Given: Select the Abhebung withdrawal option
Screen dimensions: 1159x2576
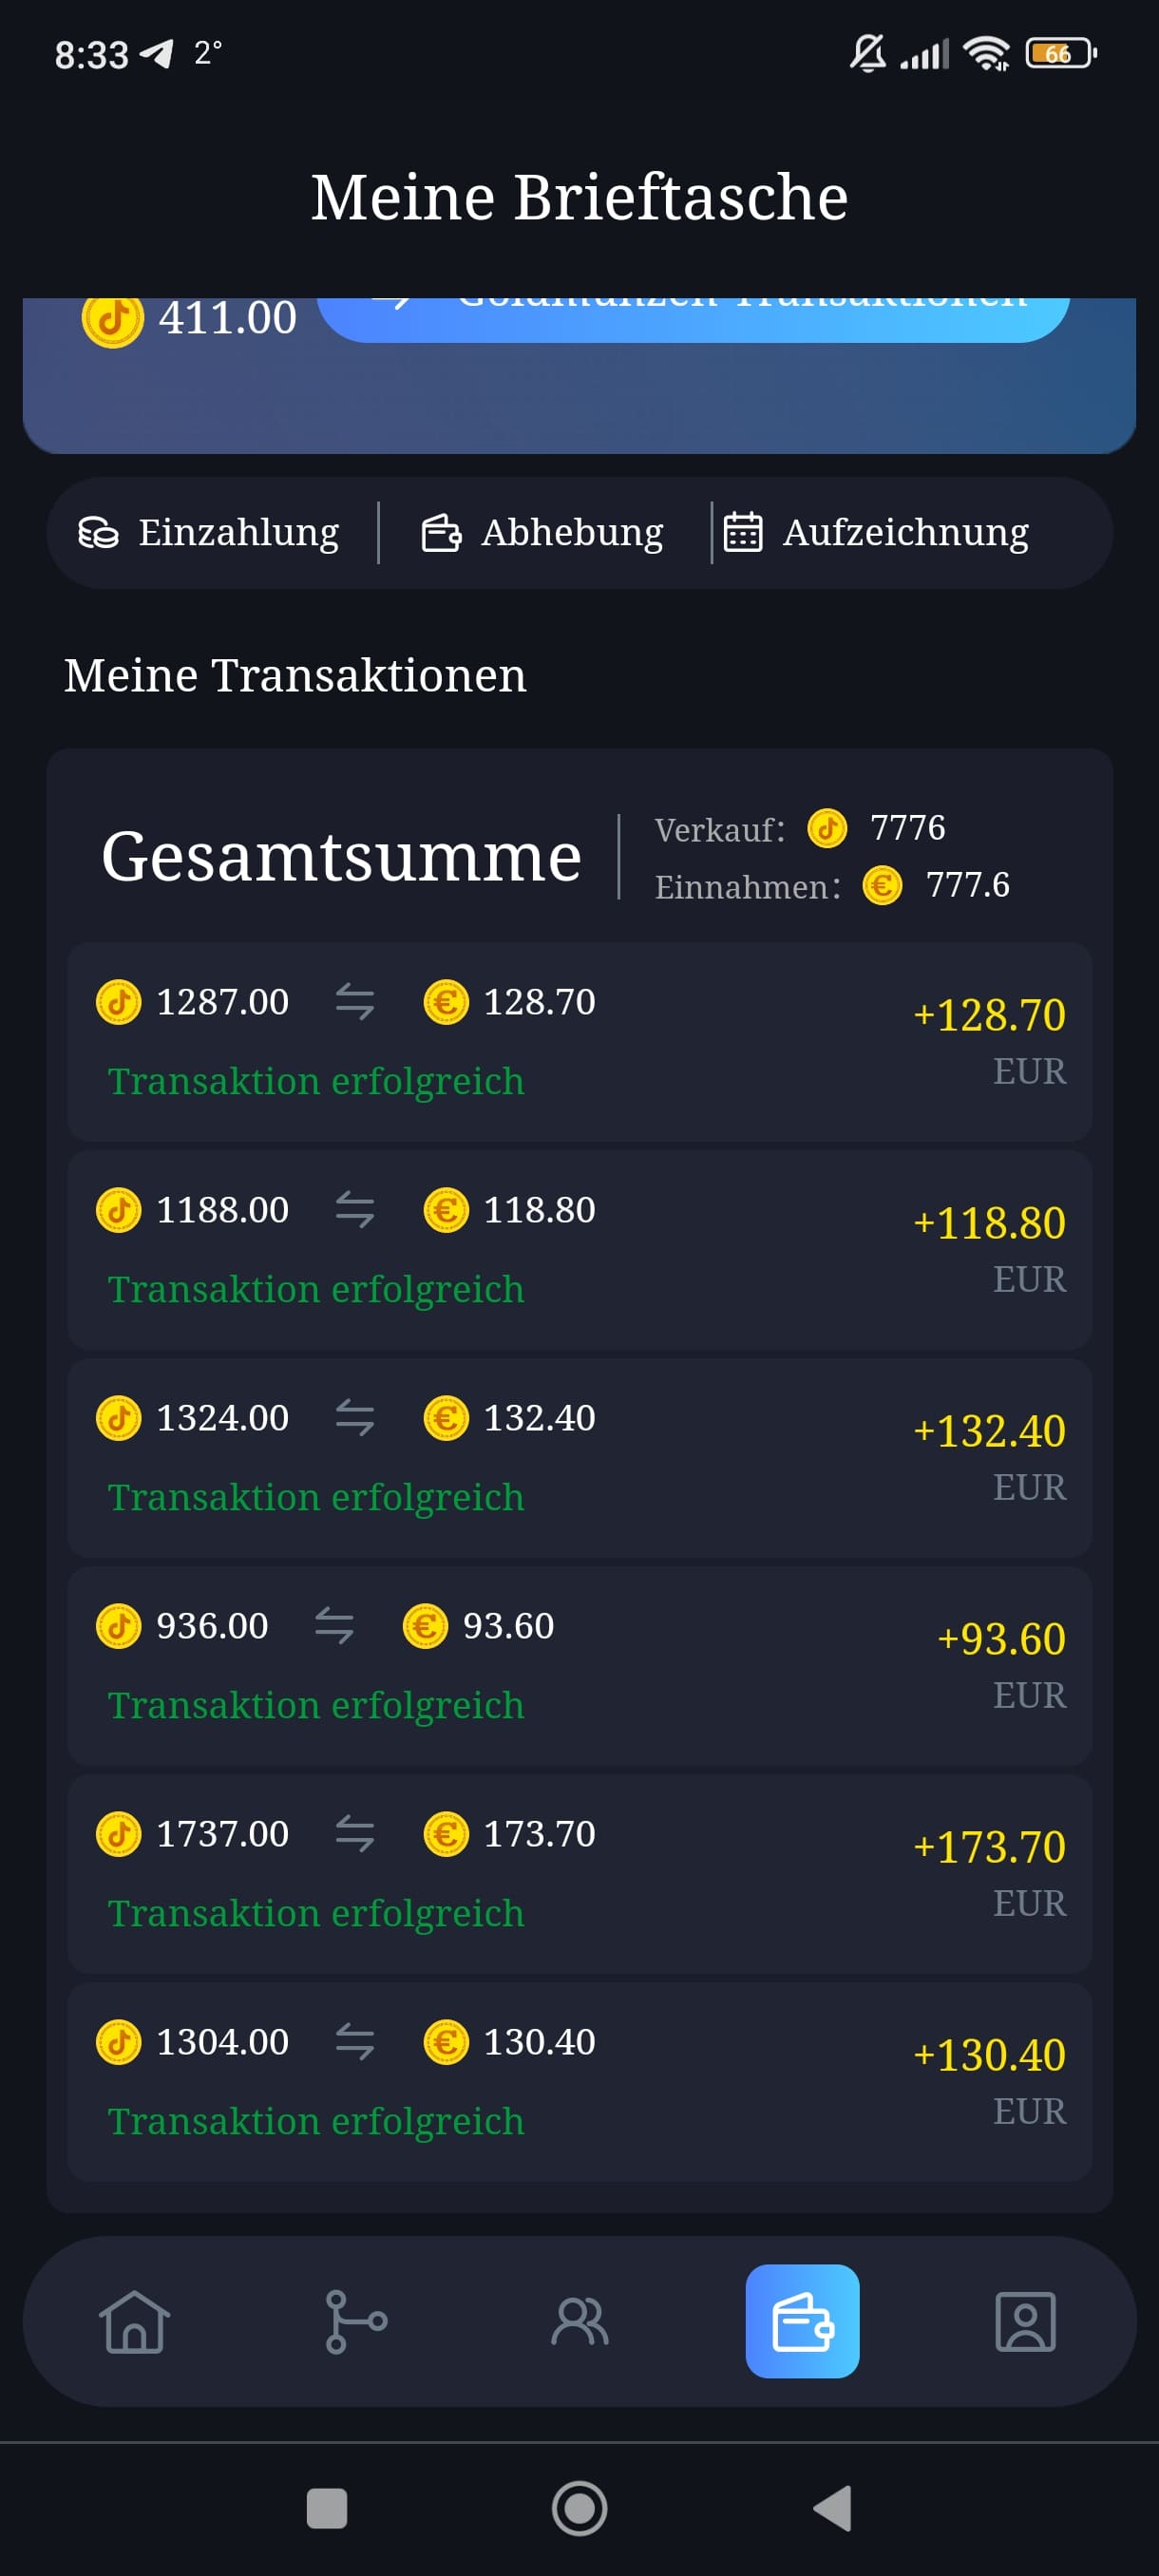Looking at the screenshot, I should (x=542, y=533).
